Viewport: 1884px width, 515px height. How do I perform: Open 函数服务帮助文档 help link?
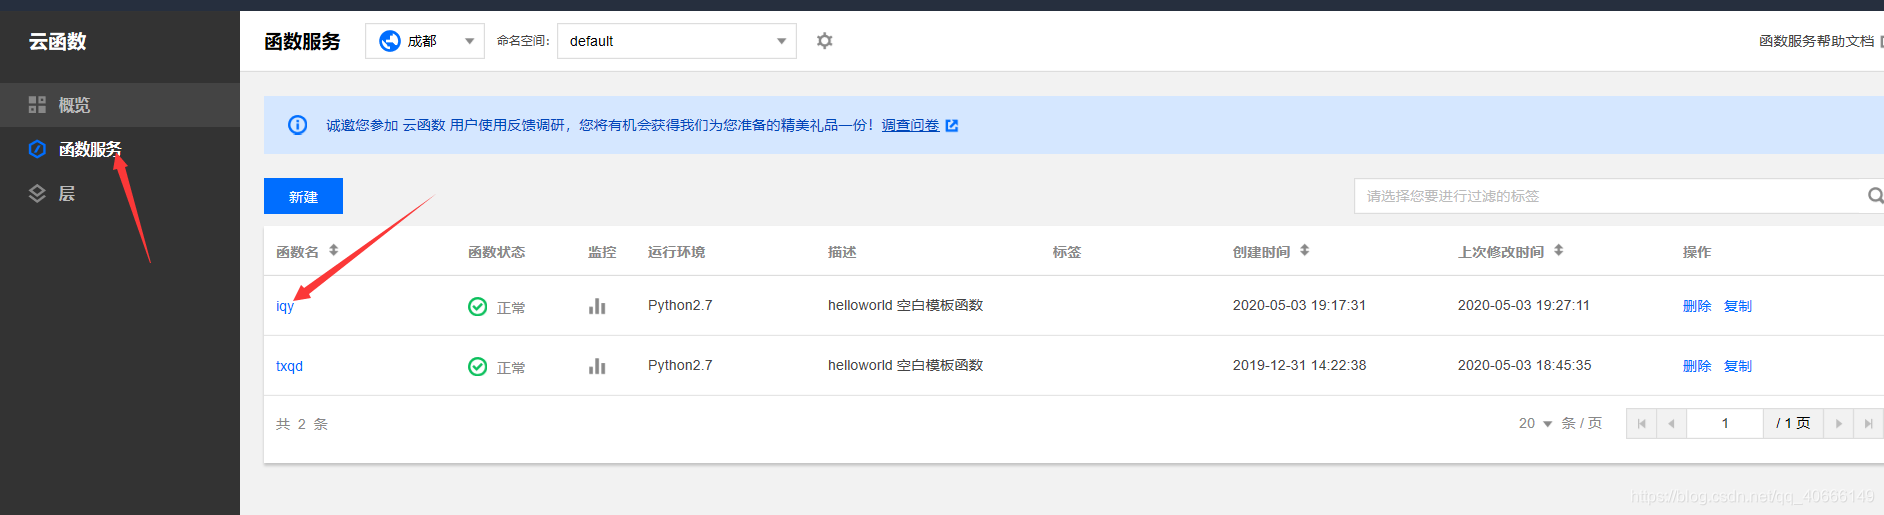point(1816,41)
